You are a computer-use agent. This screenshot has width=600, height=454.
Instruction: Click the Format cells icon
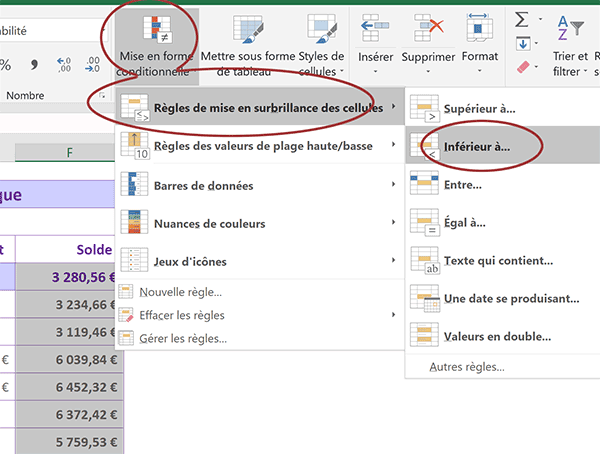click(479, 28)
